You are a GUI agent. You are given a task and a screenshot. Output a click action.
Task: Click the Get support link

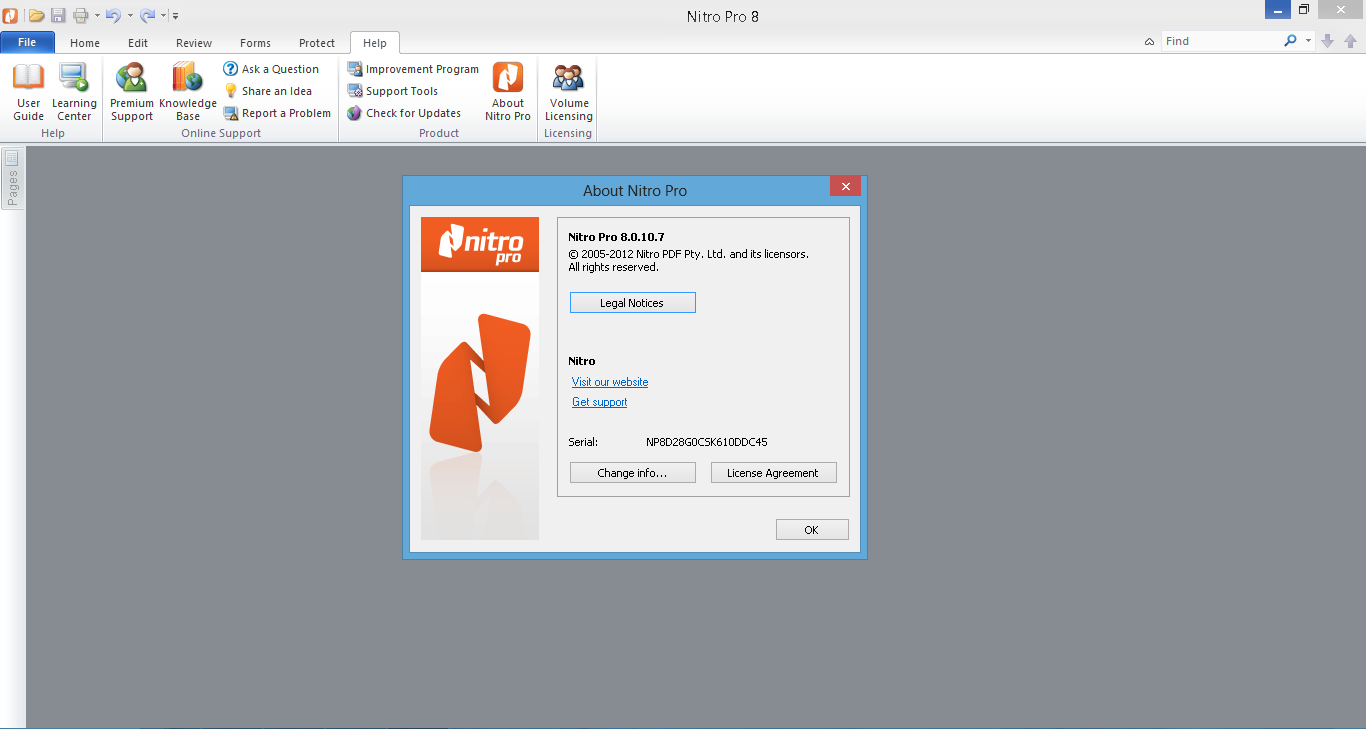tap(599, 402)
